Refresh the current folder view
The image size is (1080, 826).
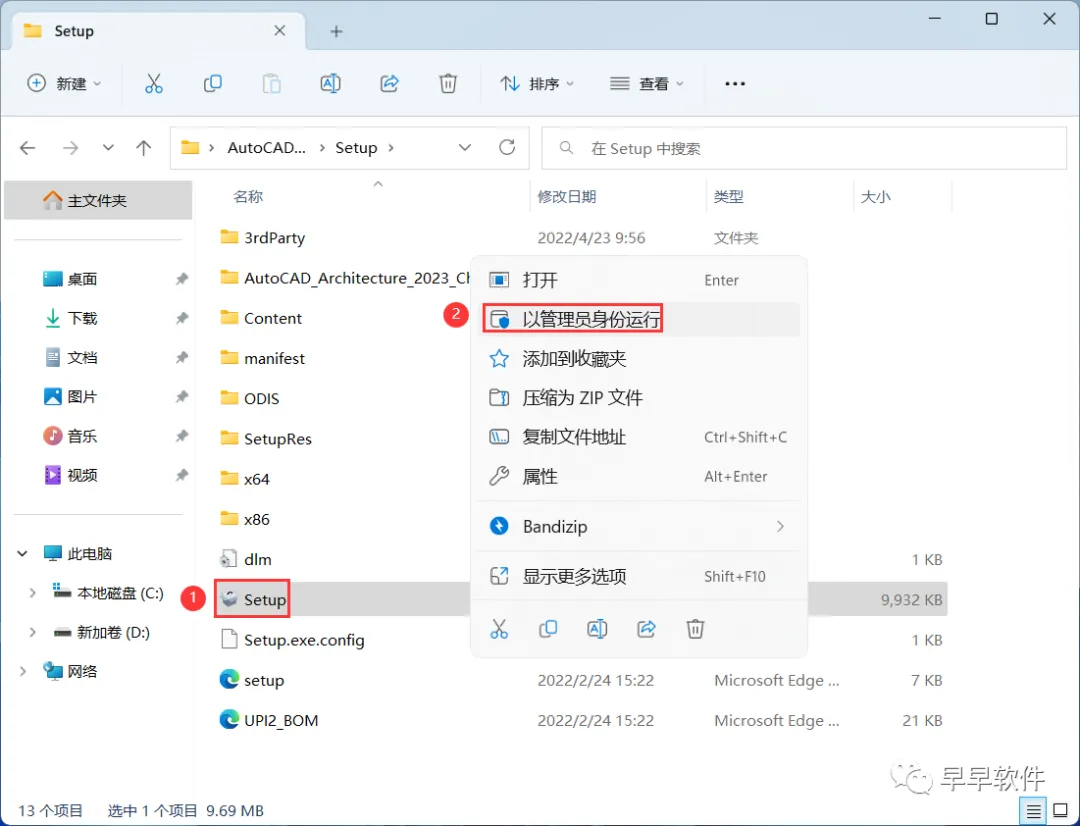point(507,147)
